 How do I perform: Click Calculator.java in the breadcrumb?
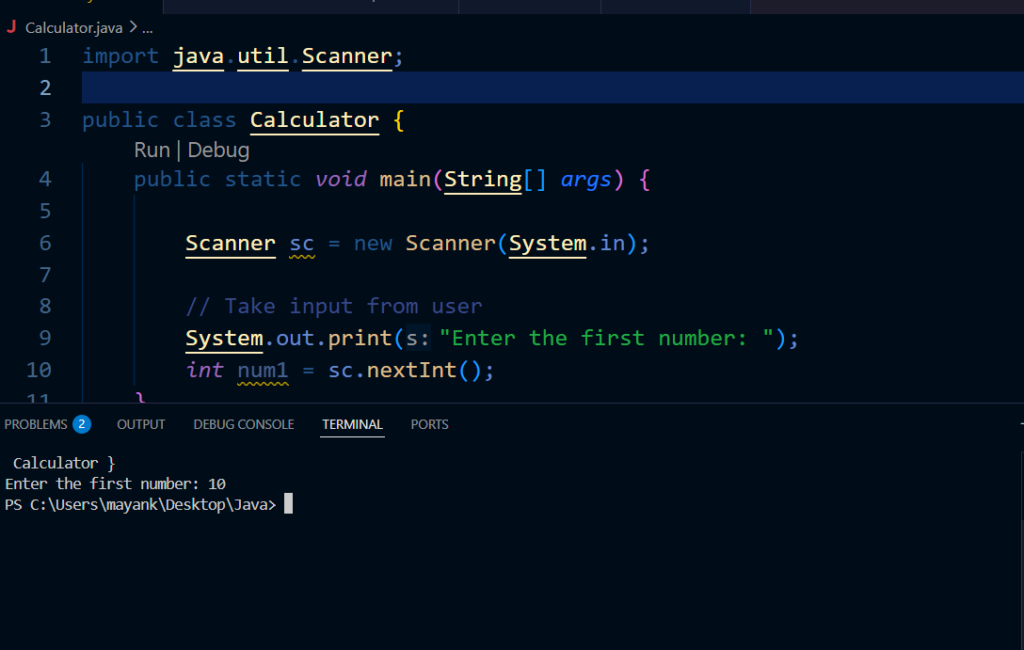click(74, 28)
